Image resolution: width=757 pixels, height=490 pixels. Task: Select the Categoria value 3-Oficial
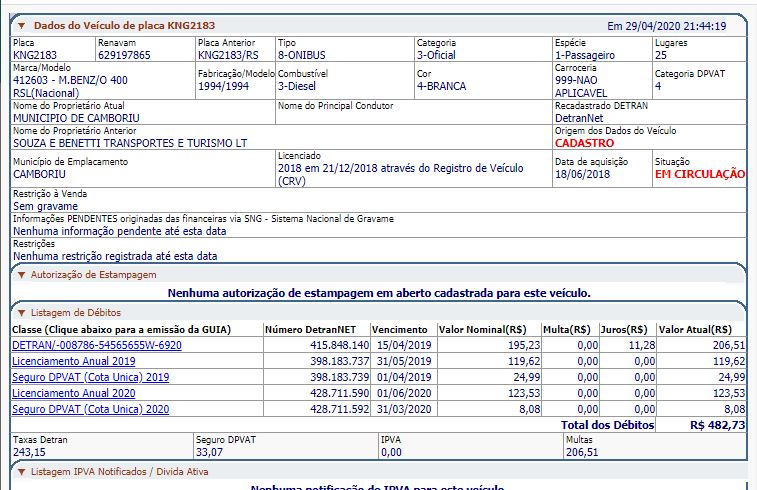click(436, 55)
